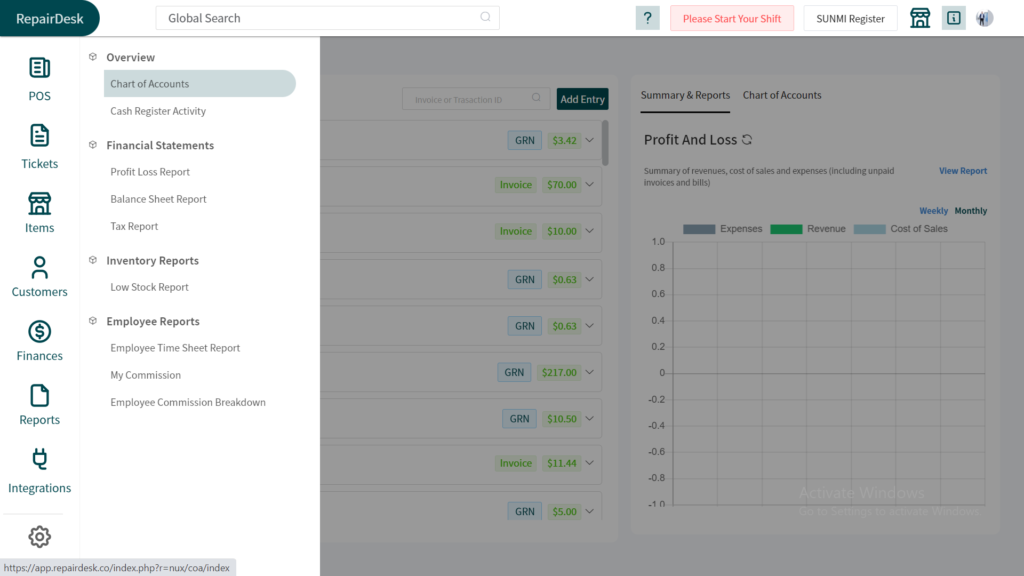This screenshot has width=1024, height=576.
Task: Open the user profile avatar
Action: click(985, 18)
